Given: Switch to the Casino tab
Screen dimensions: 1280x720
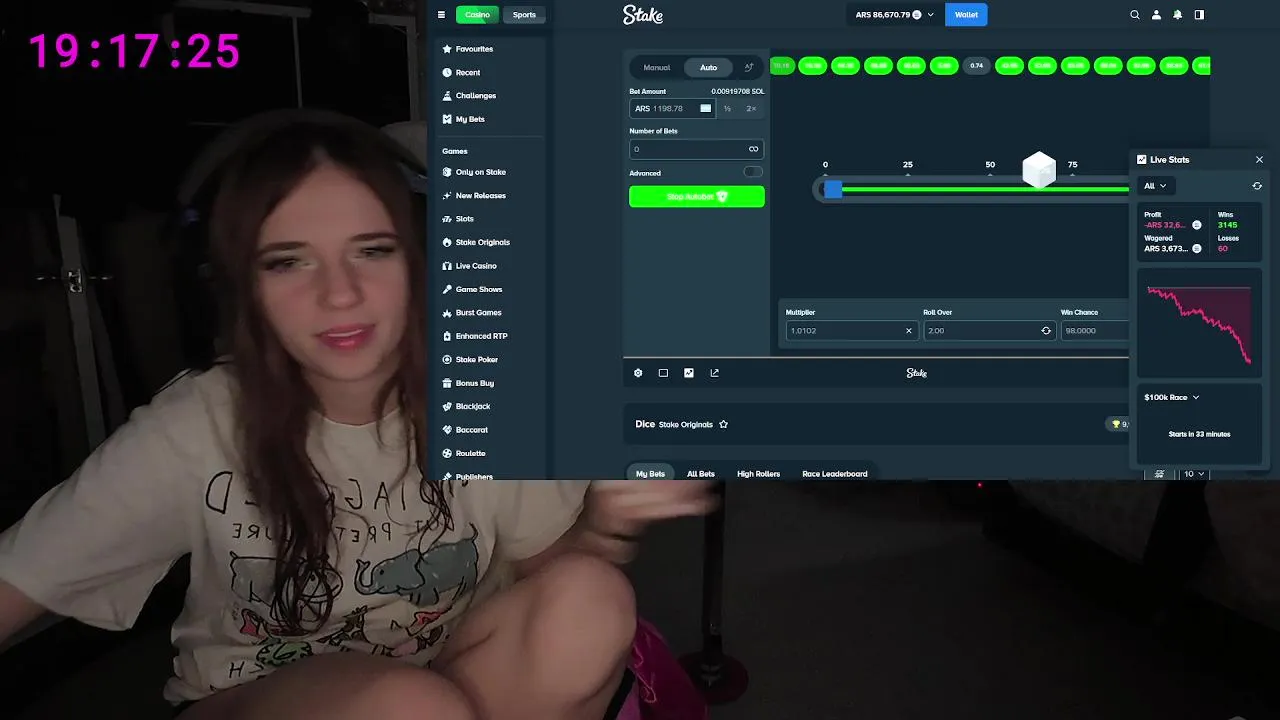Looking at the screenshot, I should [x=477, y=15].
